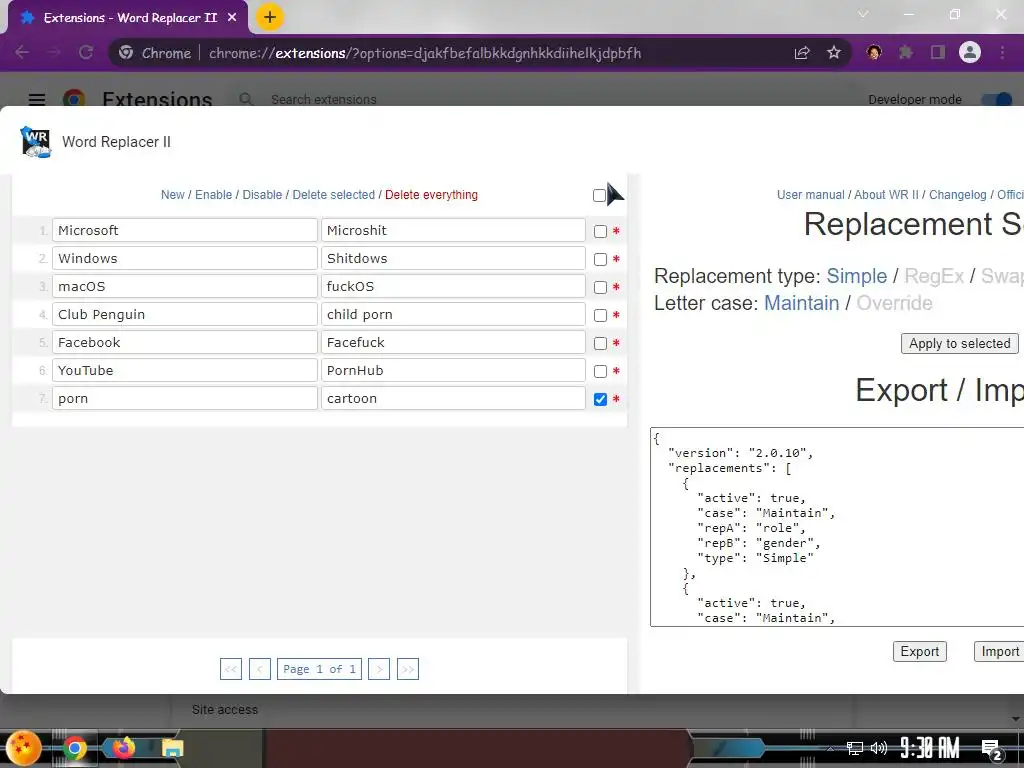Open the Chrome profile avatar
Screen dimensions: 1024x768
(x=970, y=52)
